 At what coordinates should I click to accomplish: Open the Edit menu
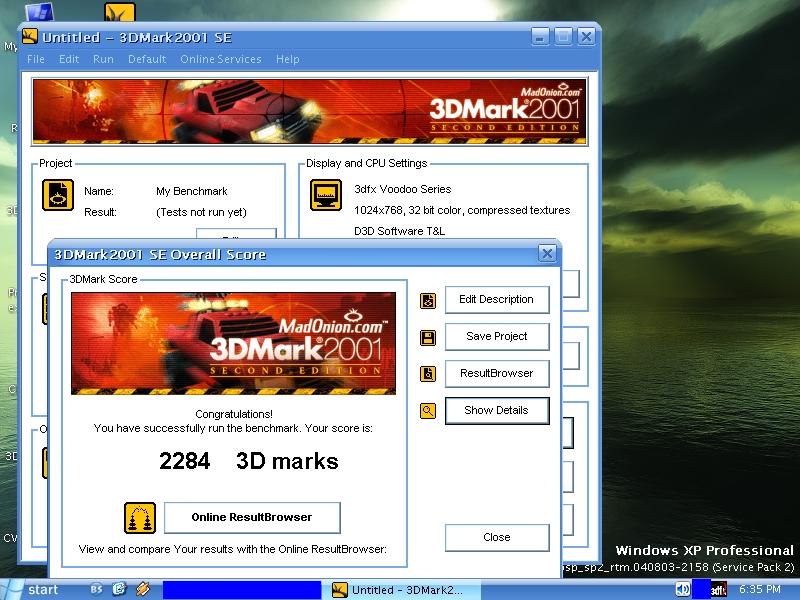69,59
